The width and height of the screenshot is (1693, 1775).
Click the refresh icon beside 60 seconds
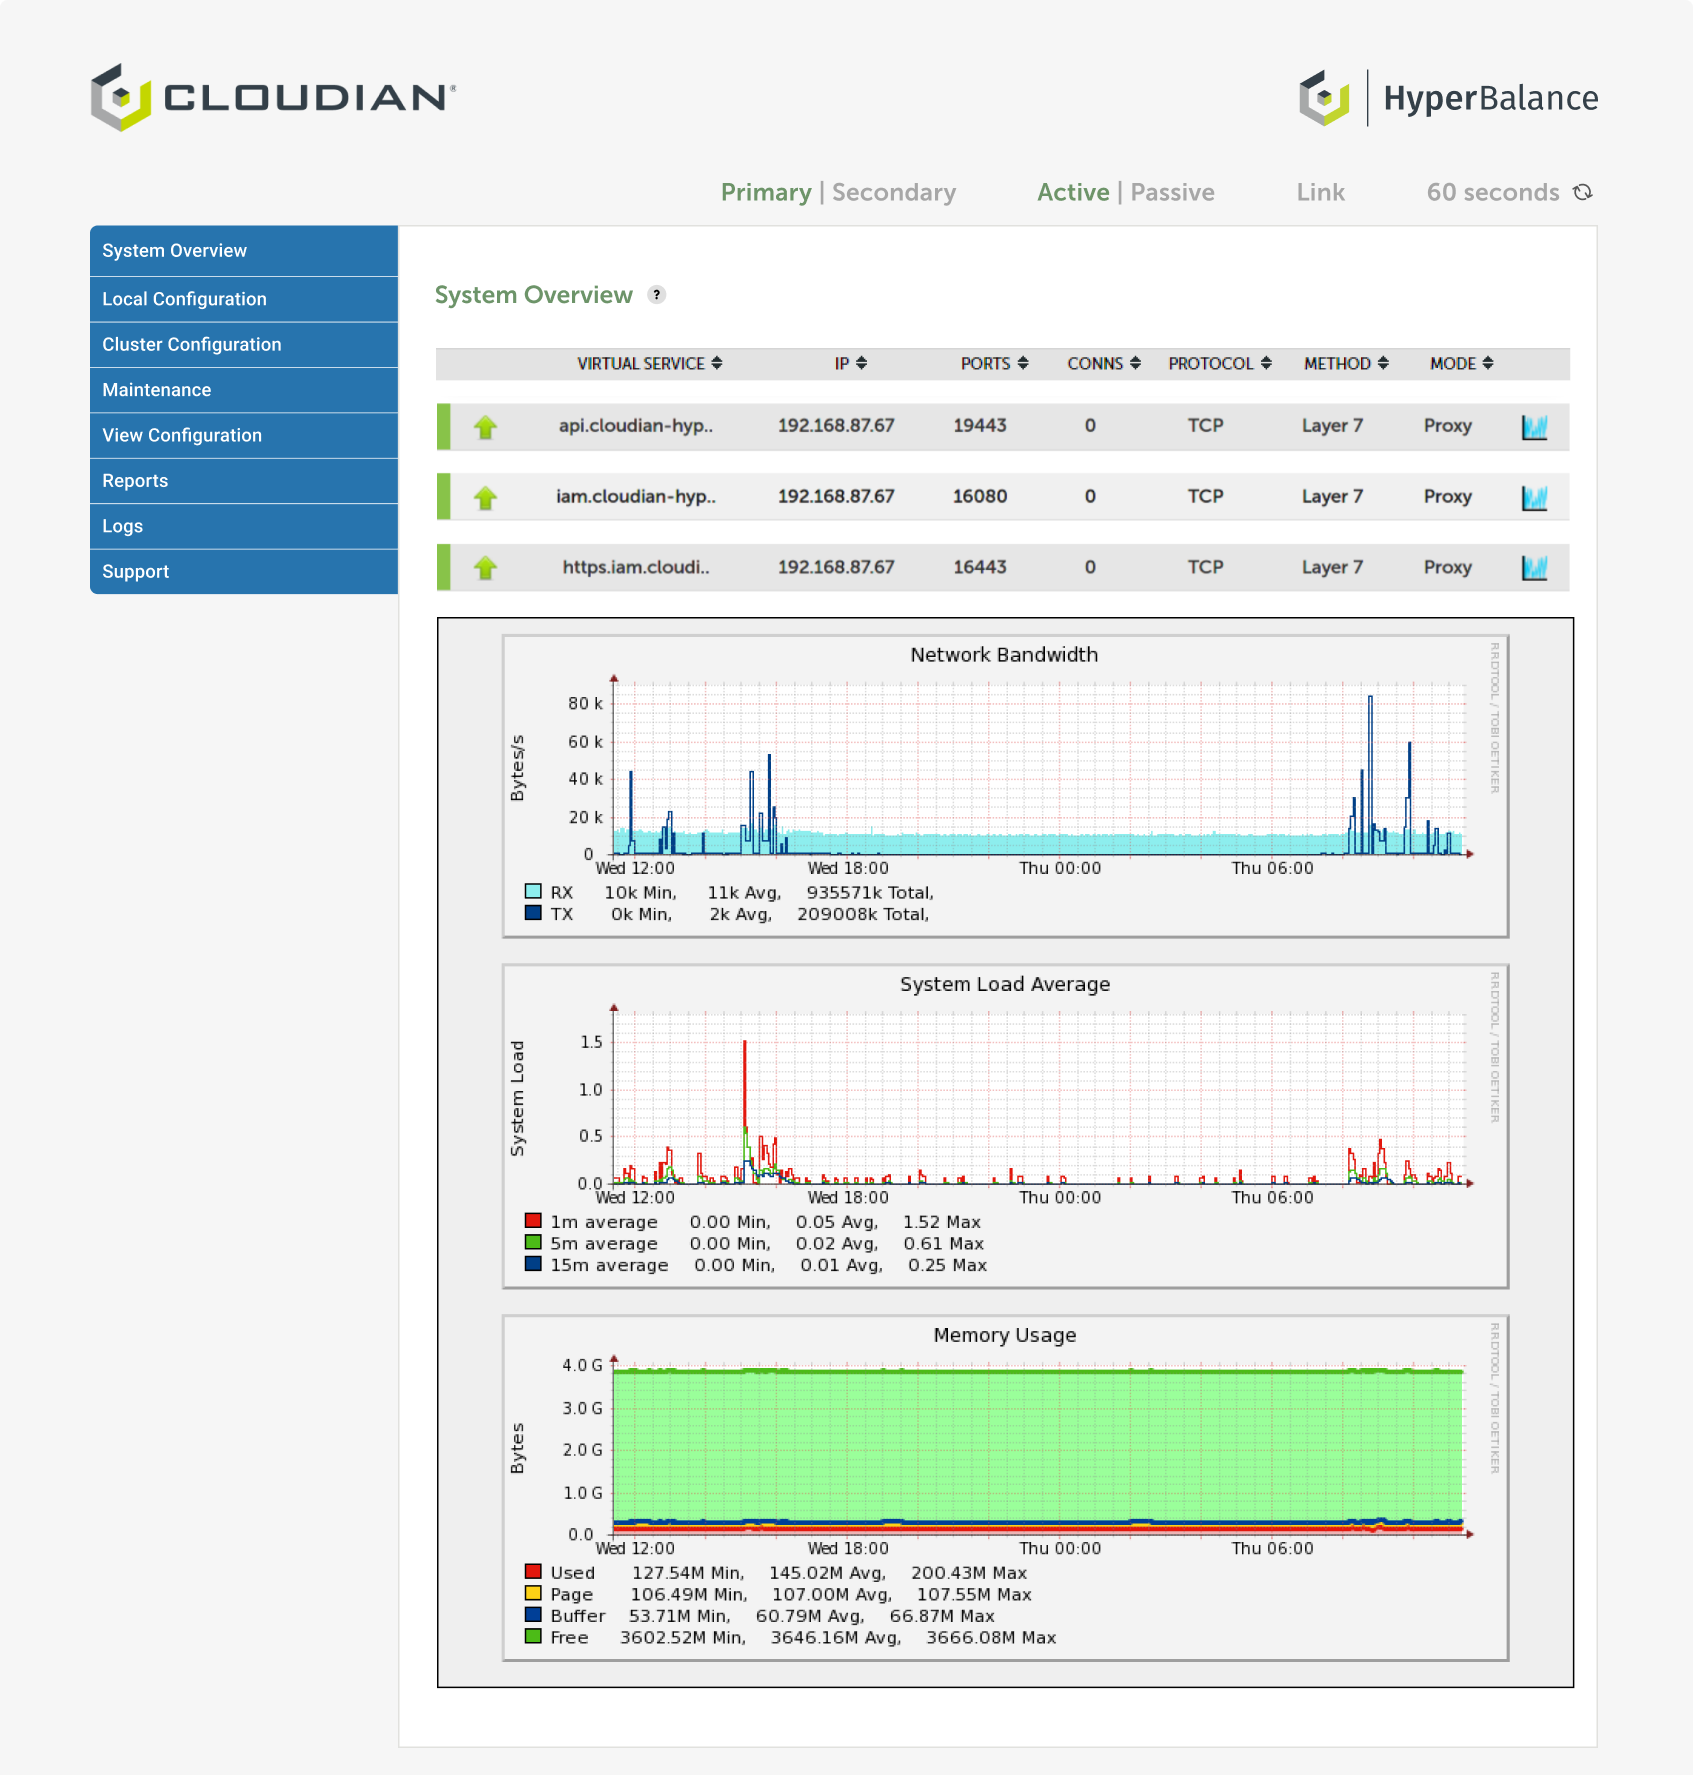pyautogui.click(x=1583, y=192)
